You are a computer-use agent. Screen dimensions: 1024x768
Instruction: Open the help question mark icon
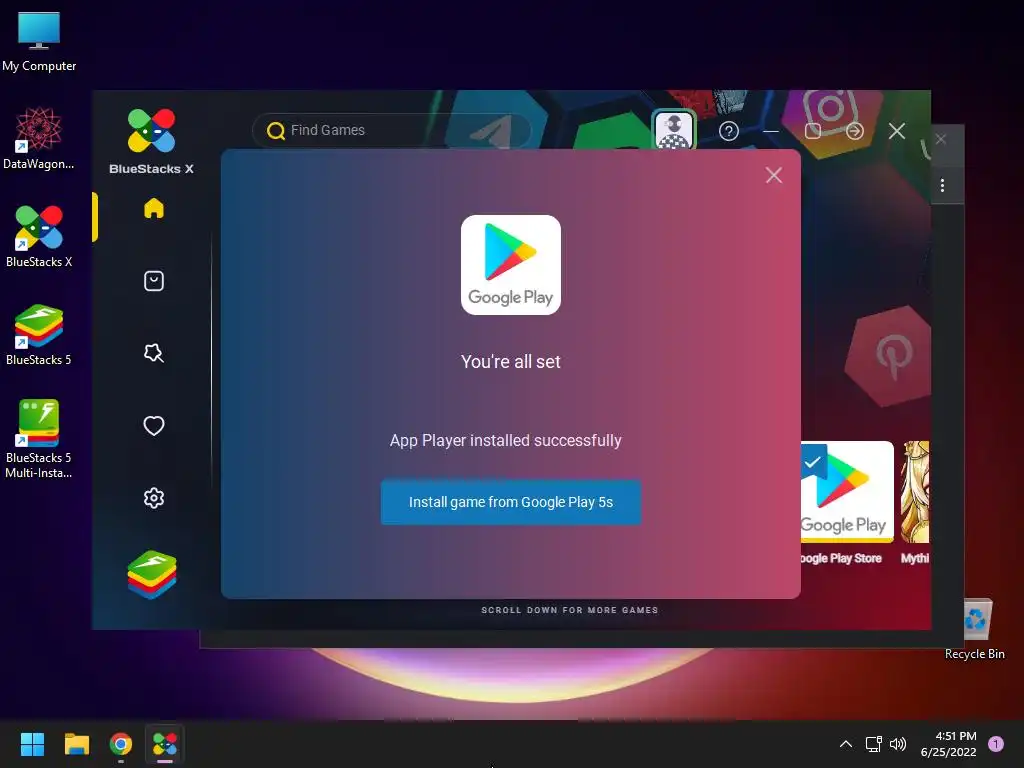[729, 131]
